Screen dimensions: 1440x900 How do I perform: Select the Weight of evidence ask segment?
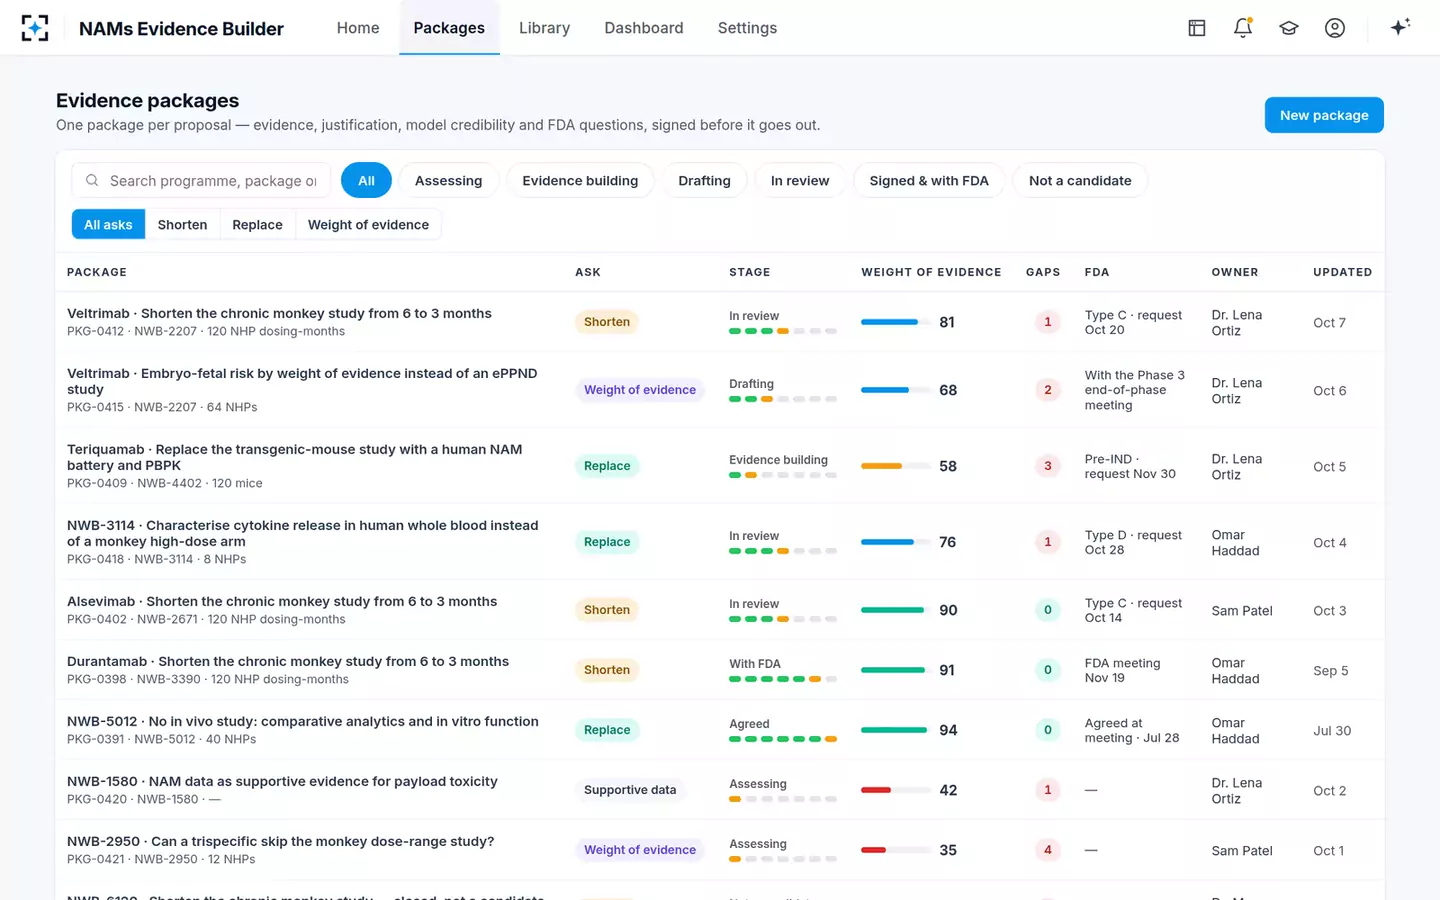(368, 225)
